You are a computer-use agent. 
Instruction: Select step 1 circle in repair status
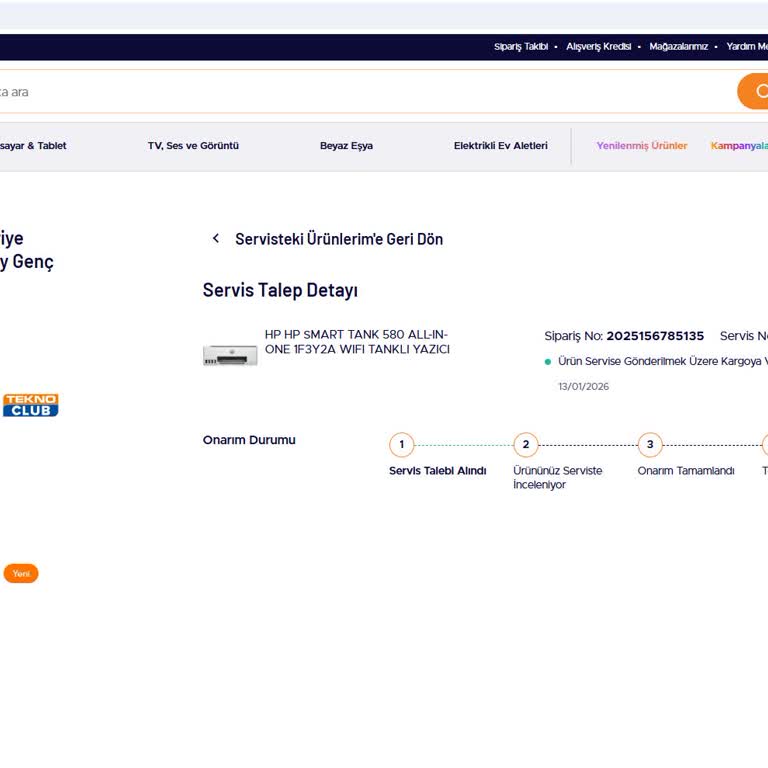point(401,445)
